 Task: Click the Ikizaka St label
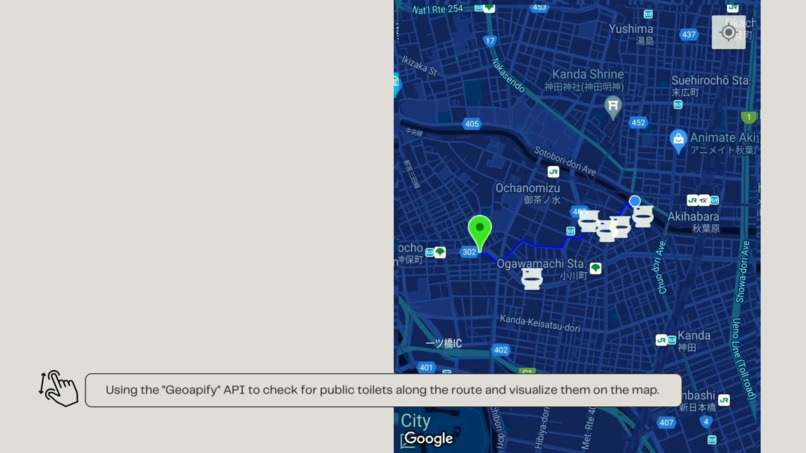(419, 66)
